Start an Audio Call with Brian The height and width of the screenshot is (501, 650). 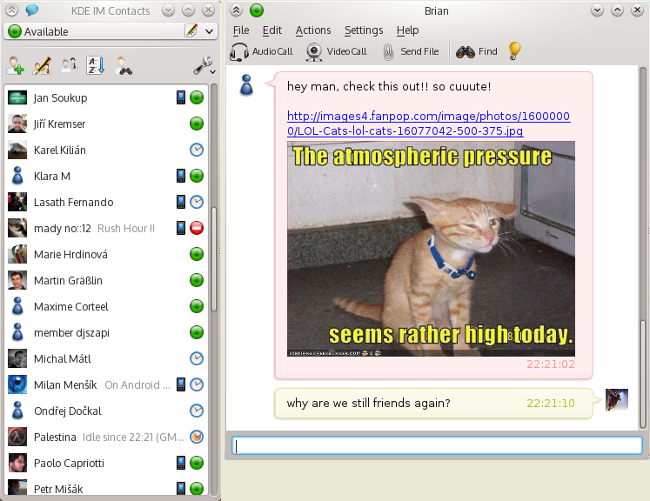point(261,51)
